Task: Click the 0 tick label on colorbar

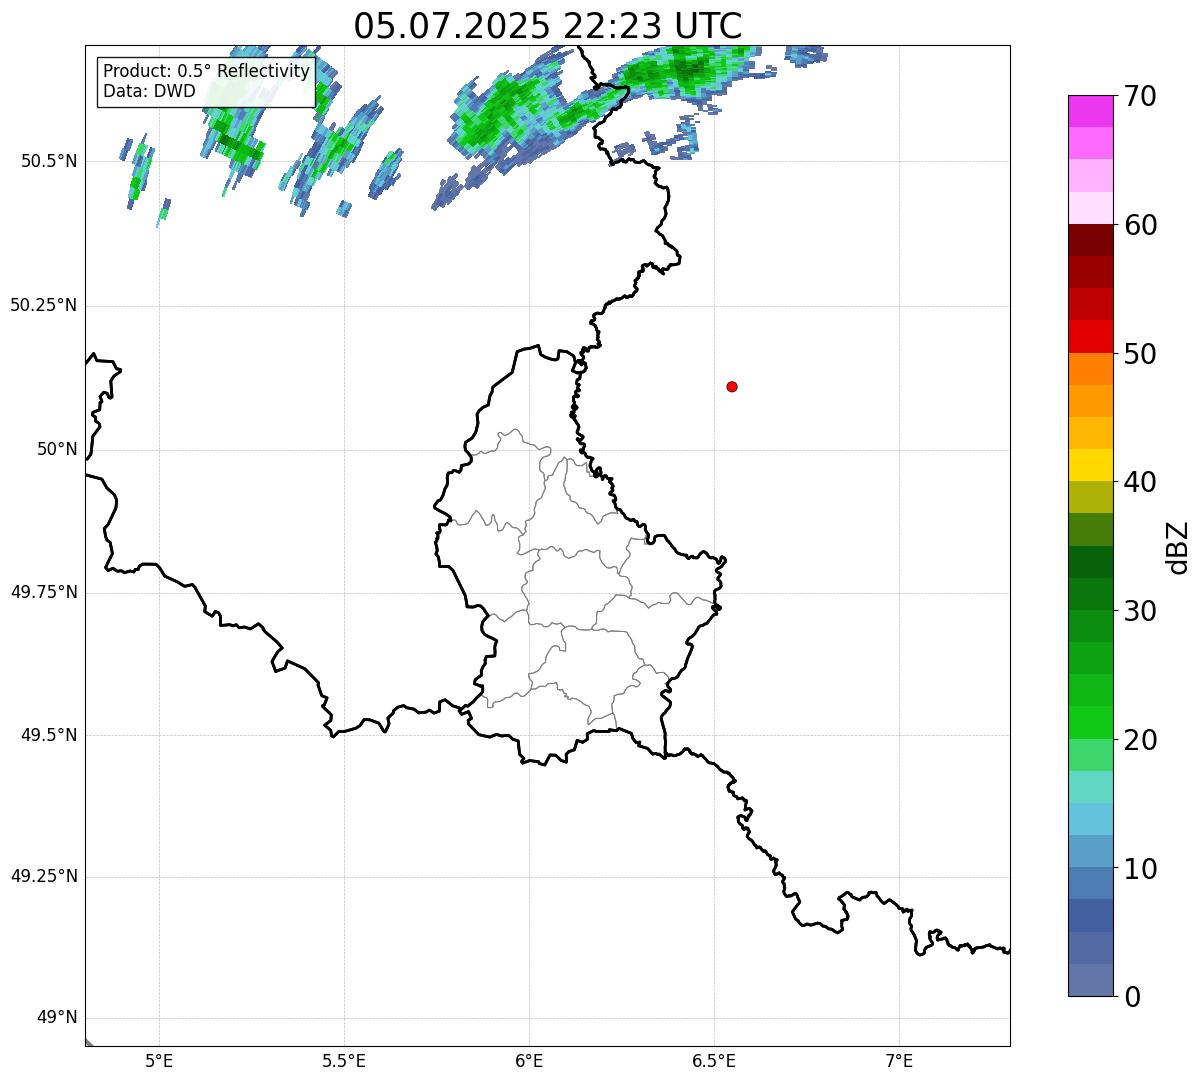Action: [x=1131, y=997]
